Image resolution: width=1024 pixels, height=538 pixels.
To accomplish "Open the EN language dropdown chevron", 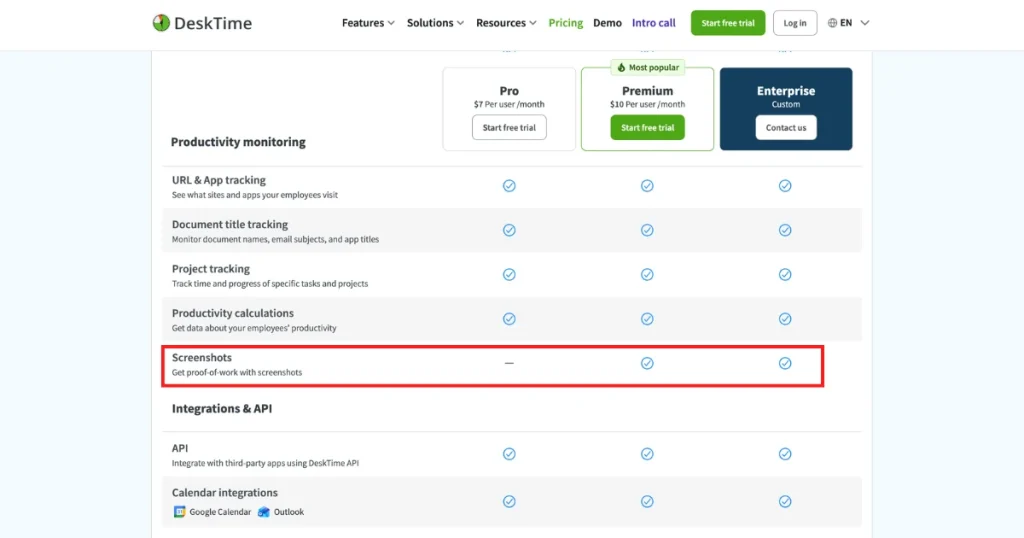I will (865, 23).
